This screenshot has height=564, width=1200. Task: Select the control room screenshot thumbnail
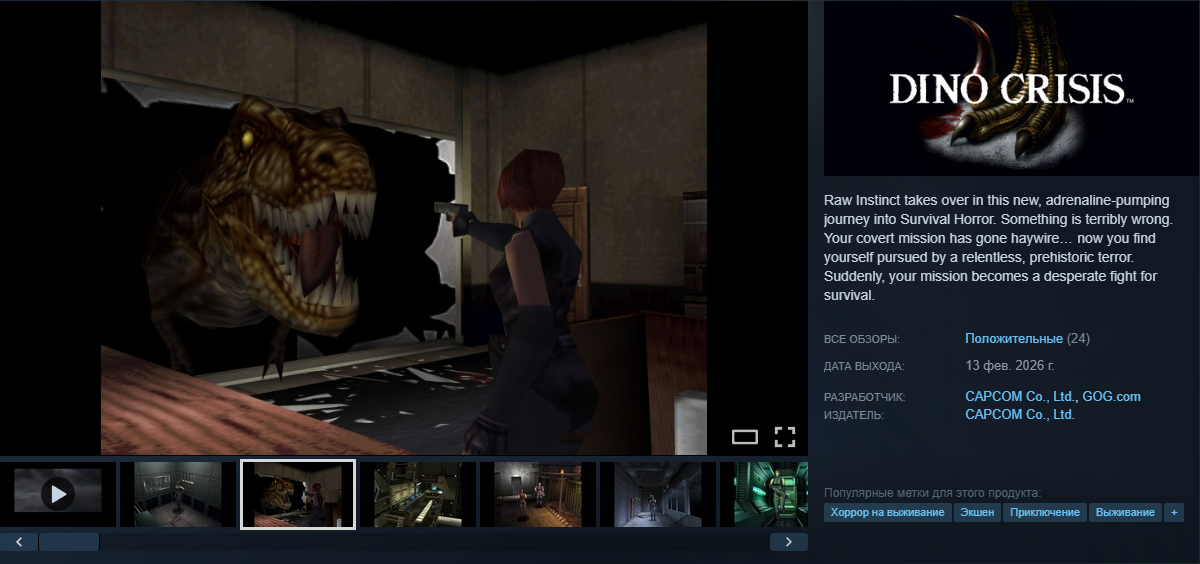click(418, 494)
